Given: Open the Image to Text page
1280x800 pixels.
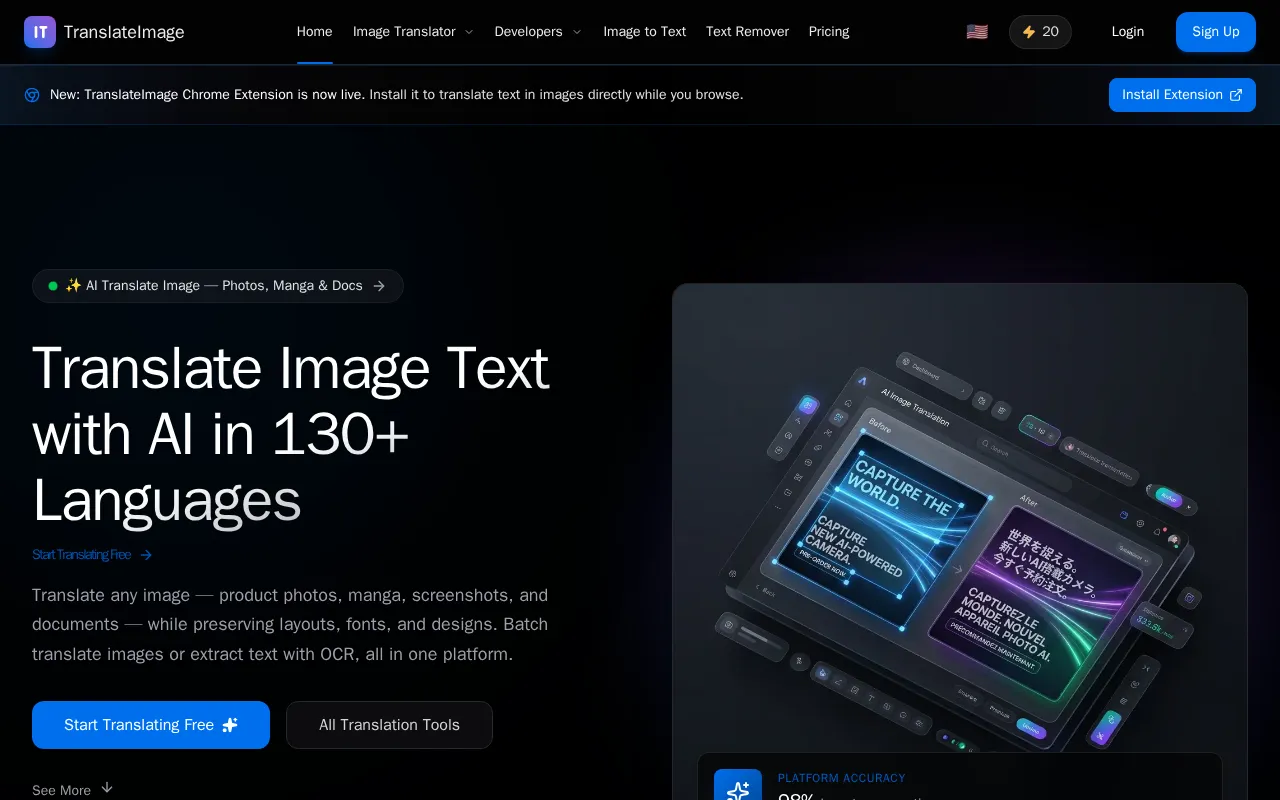Looking at the screenshot, I should [644, 32].
